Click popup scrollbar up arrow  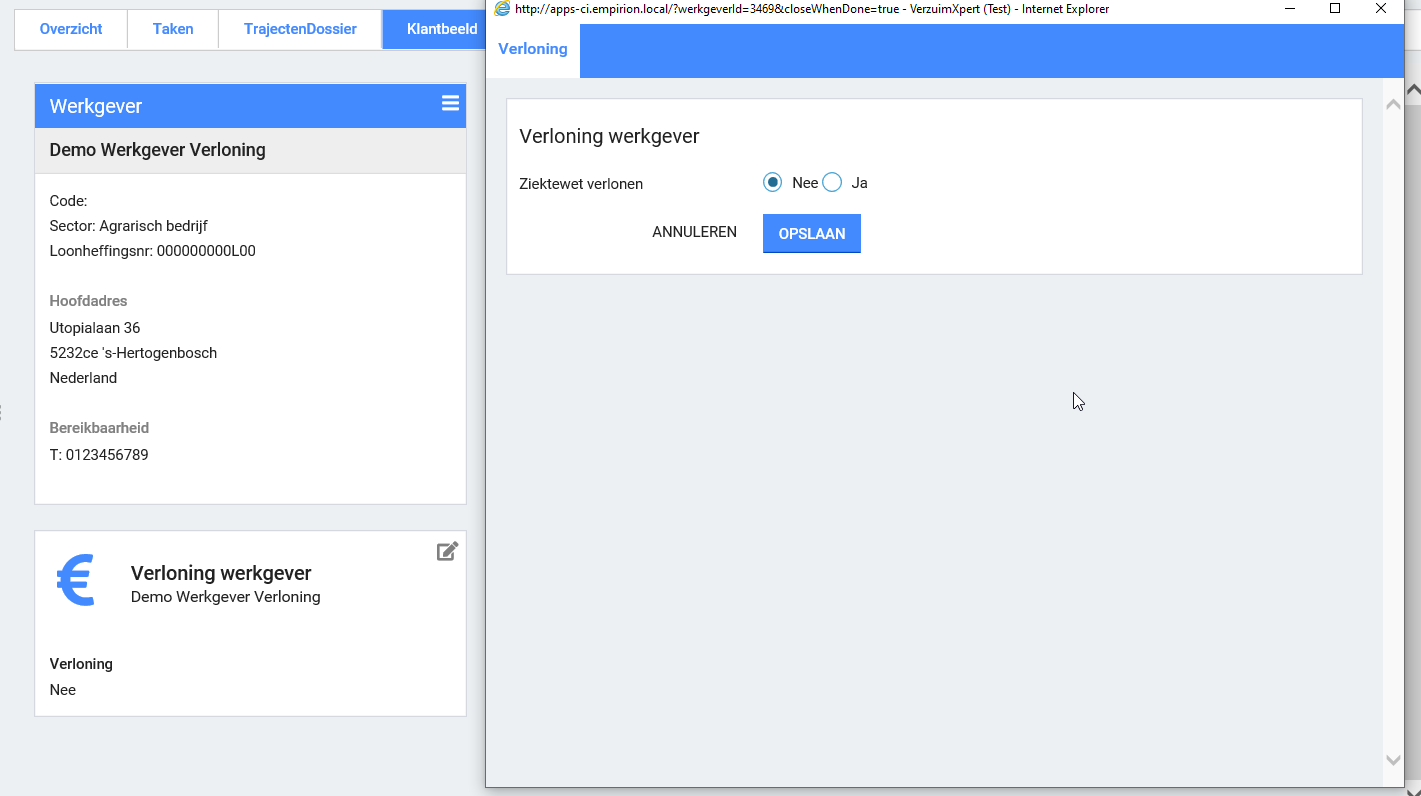click(x=1393, y=104)
